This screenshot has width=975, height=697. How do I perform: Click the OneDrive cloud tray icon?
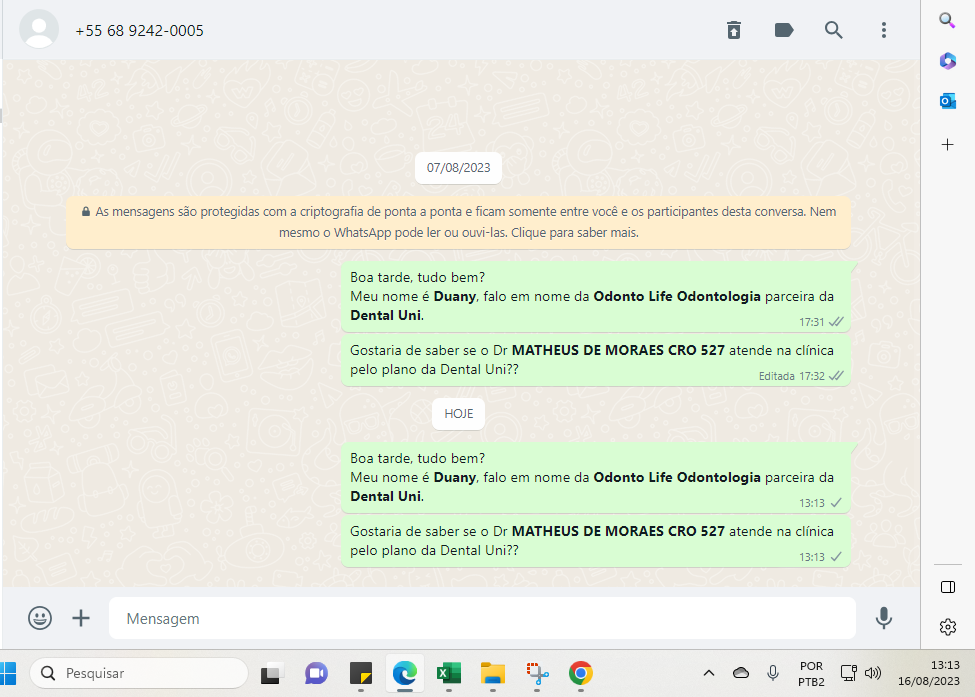741,673
